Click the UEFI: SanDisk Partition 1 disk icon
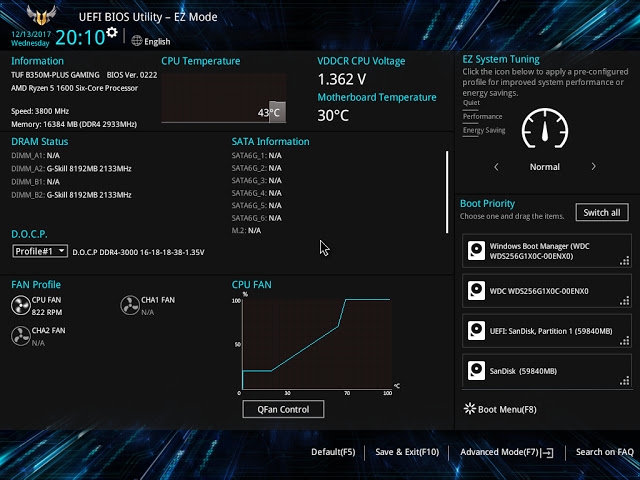 pos(476,331)
